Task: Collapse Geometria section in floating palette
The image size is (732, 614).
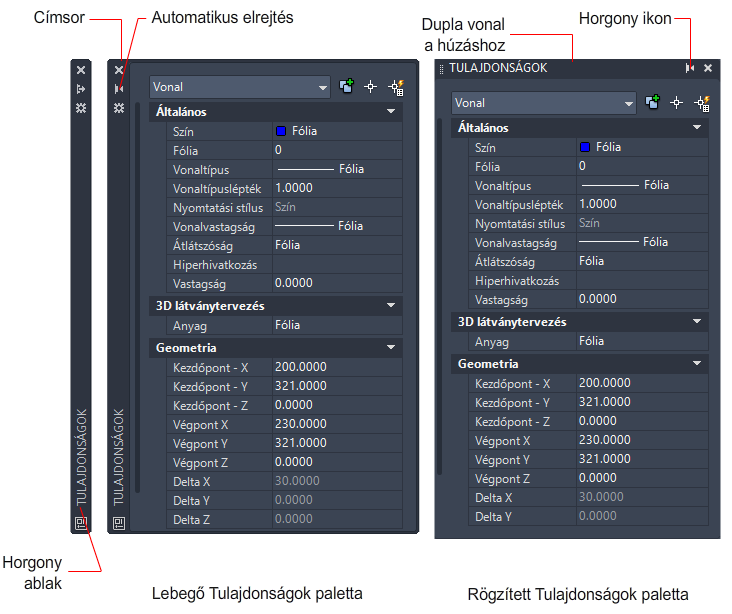Action: pyautogui.click(x=391, y=347)
